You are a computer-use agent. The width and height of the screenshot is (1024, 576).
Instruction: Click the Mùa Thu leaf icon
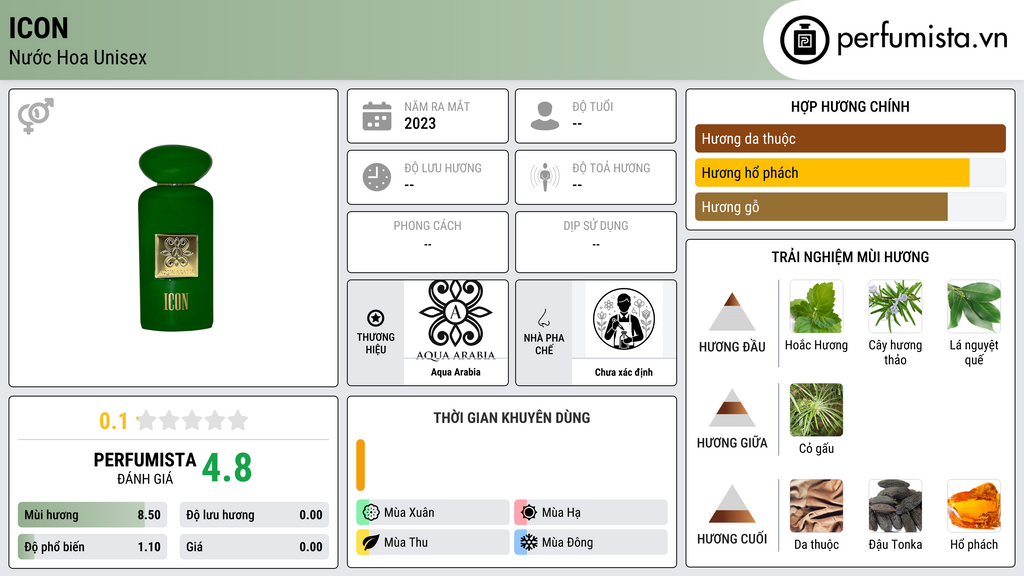371,542
